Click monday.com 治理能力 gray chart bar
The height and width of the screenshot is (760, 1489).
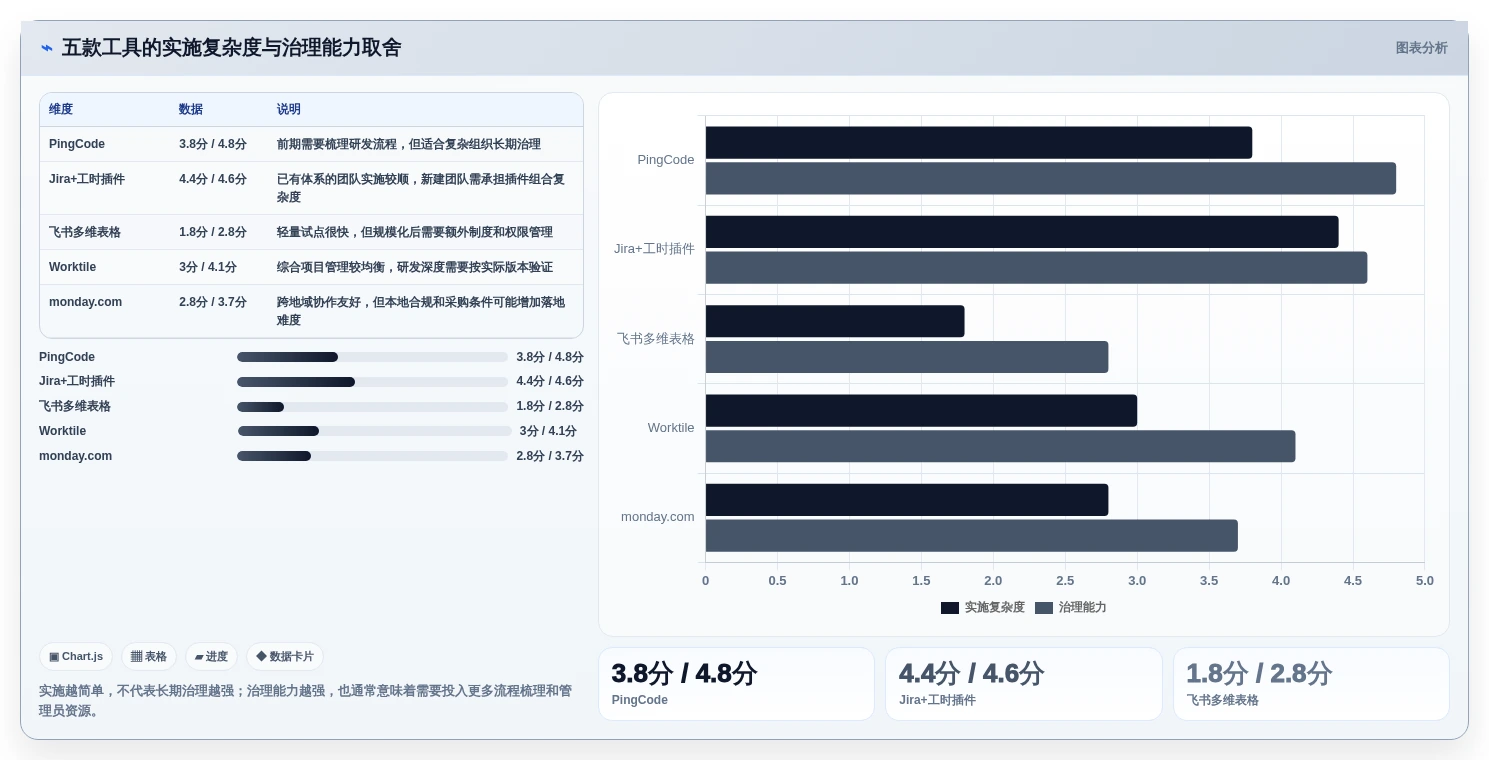coord(972,536)
